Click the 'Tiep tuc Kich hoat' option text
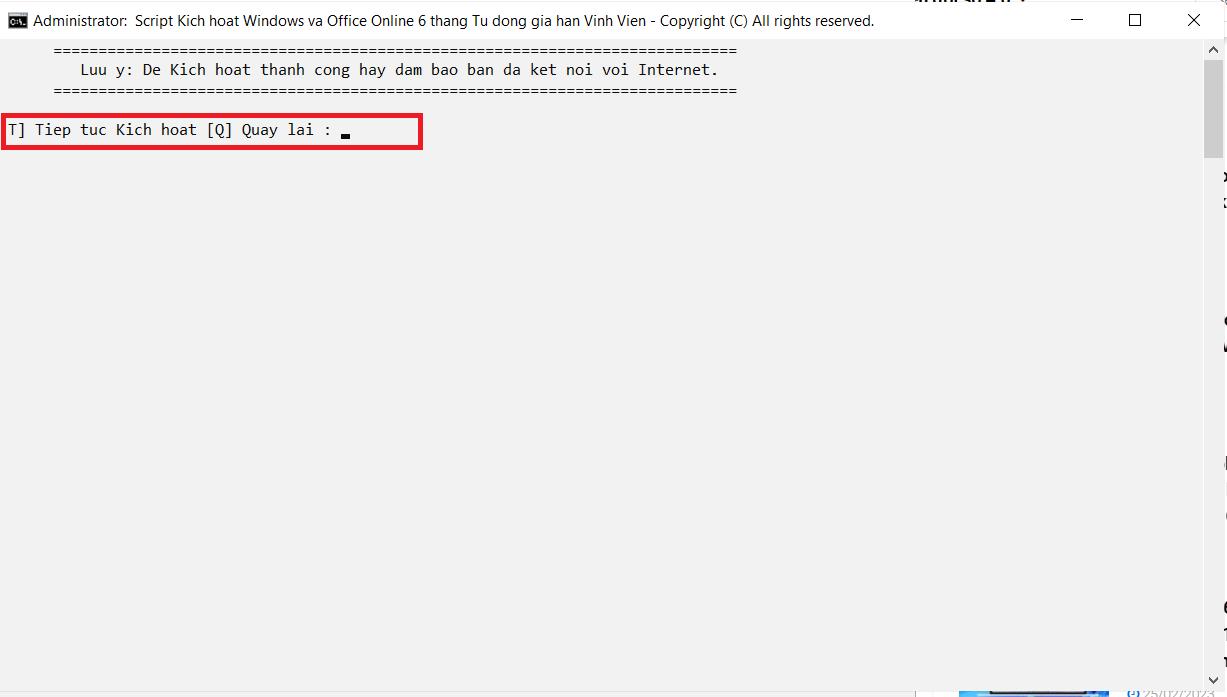The width and height of the screenshot is (1227, 697). [116, 130]
